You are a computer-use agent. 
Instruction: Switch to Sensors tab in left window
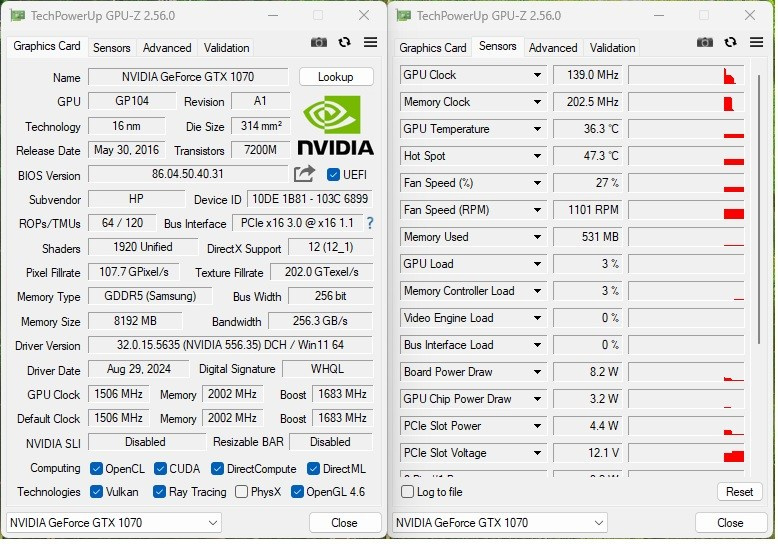[112, 48]
